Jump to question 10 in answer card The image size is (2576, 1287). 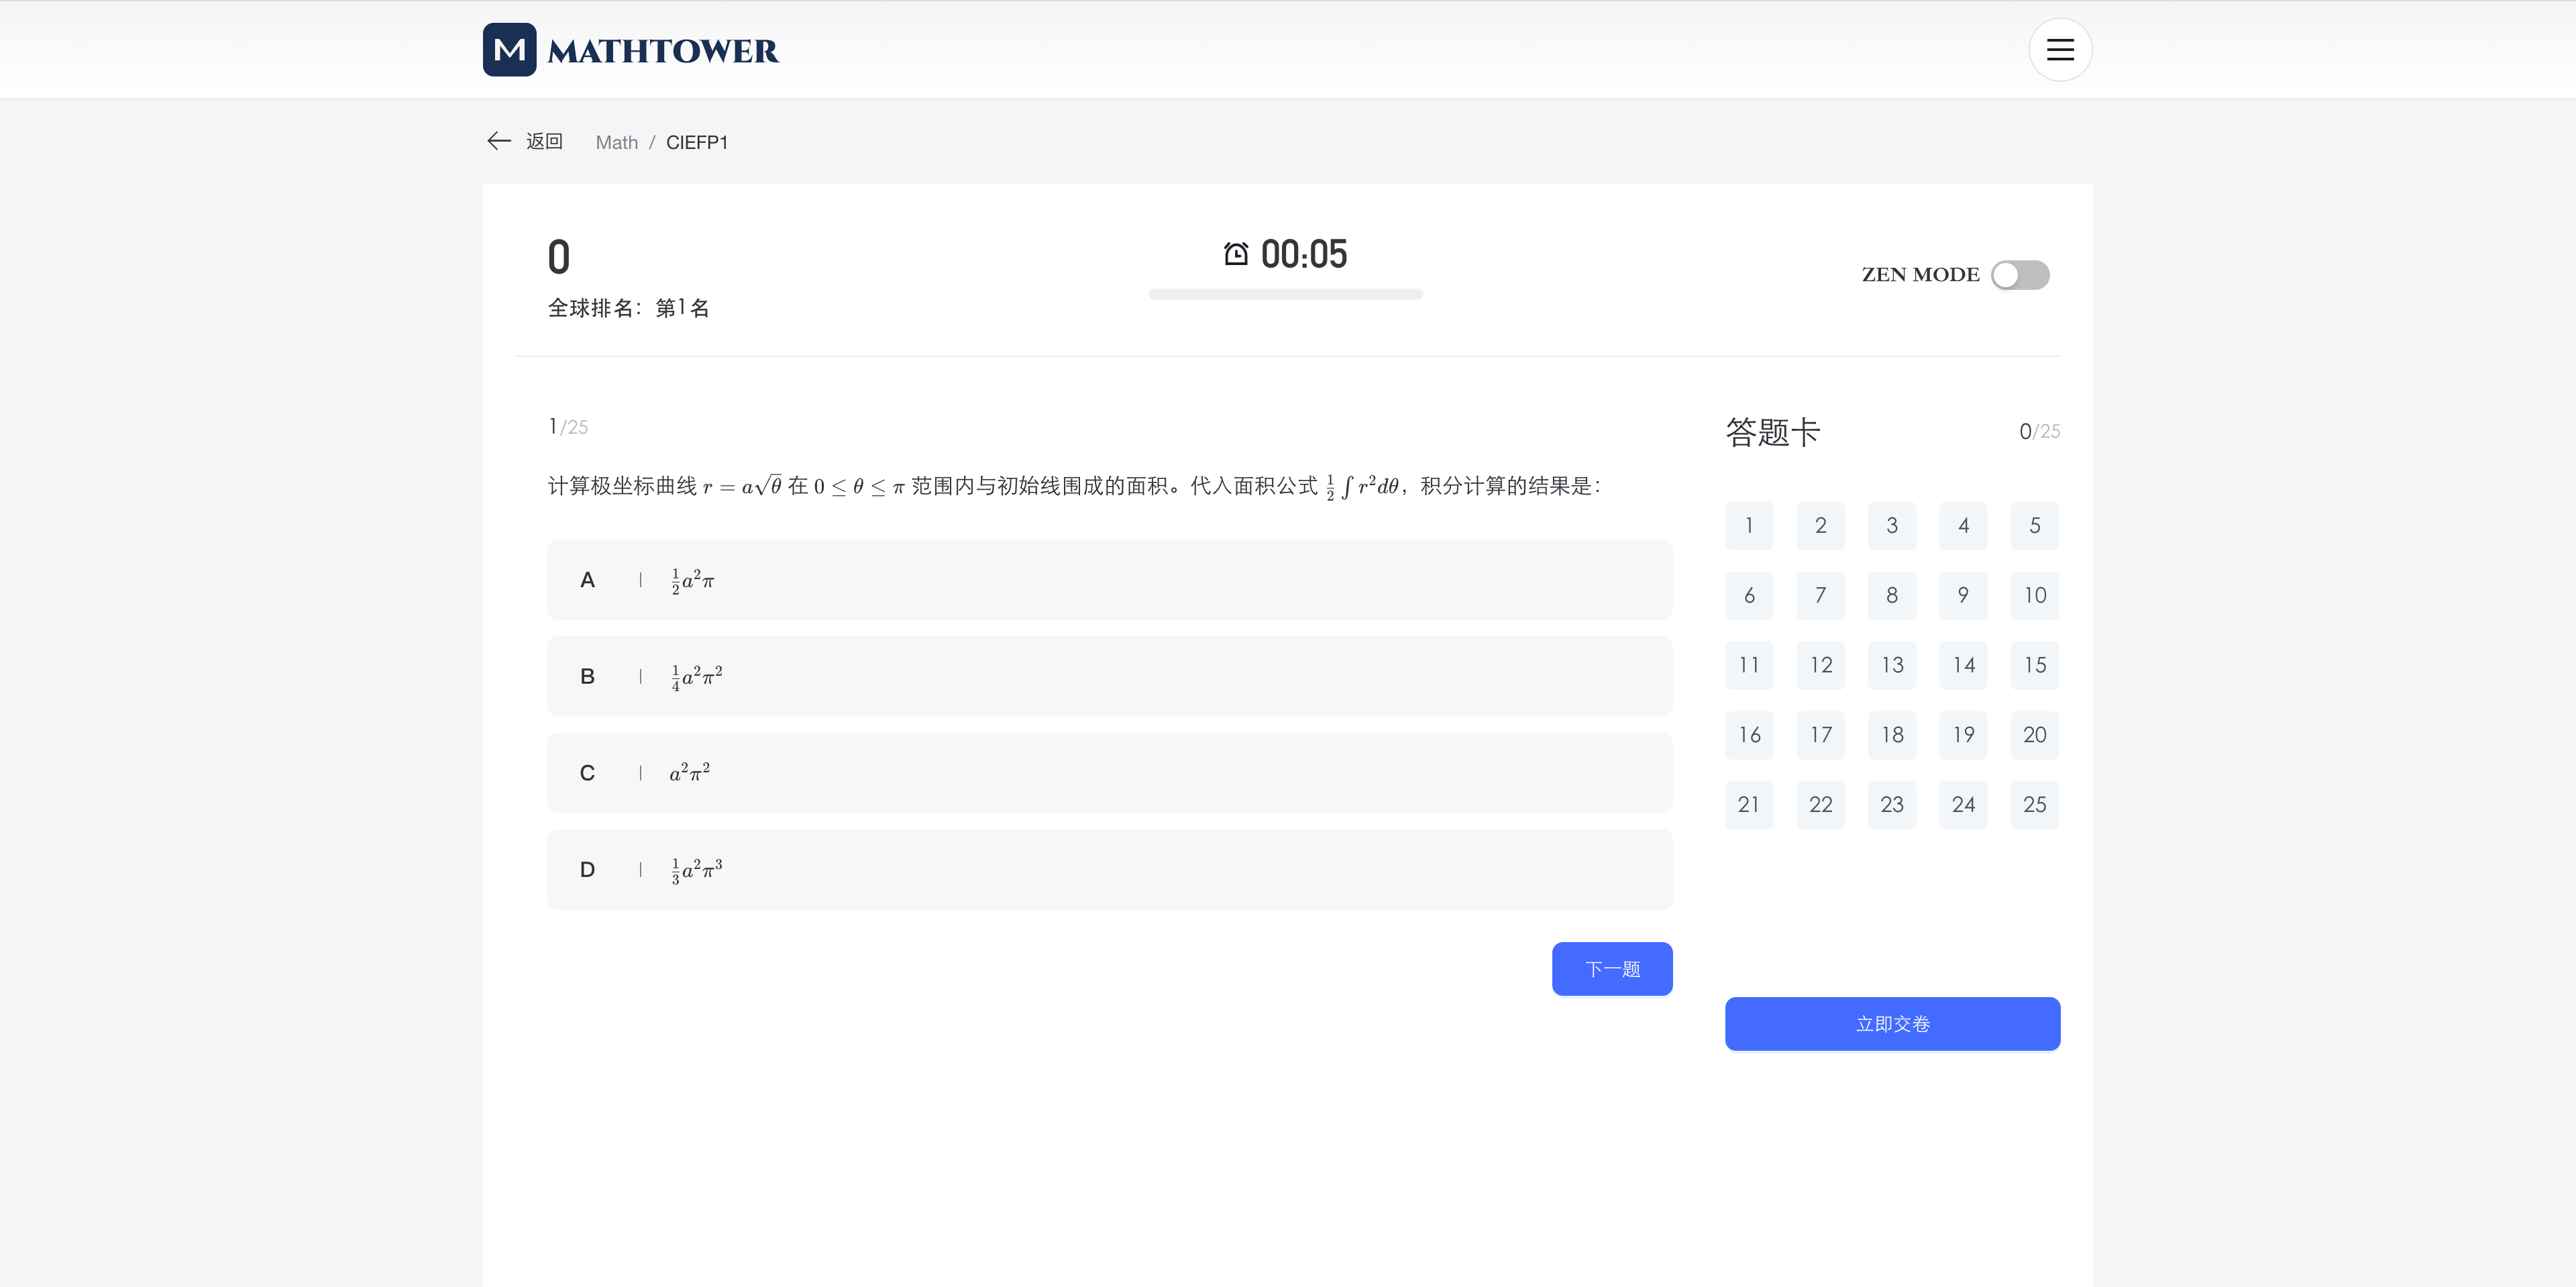pos(2035,596)
